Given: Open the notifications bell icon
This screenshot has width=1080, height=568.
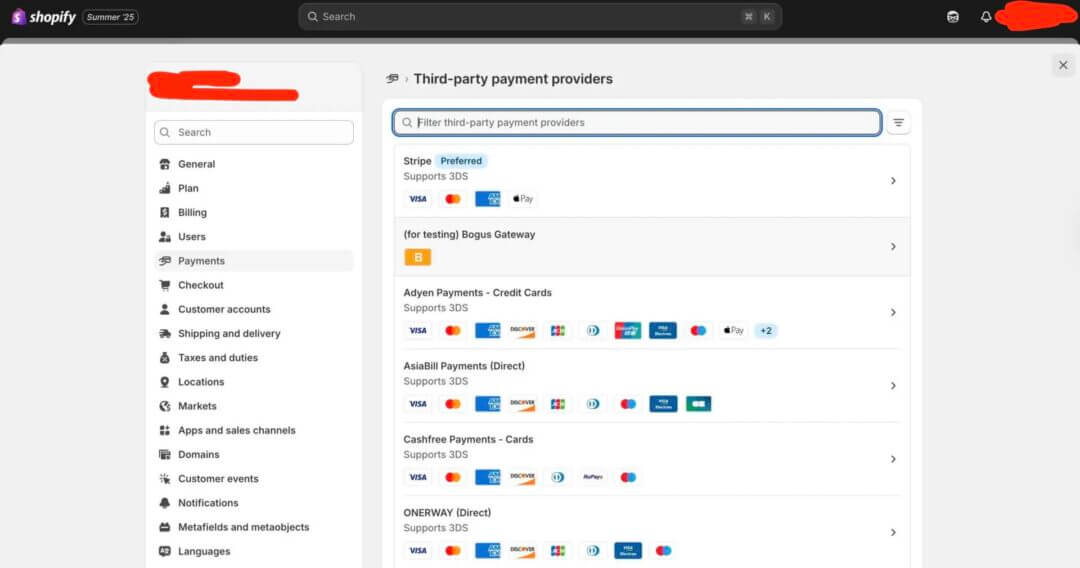Looking at the screenshot, I should [x=986, y=17].
